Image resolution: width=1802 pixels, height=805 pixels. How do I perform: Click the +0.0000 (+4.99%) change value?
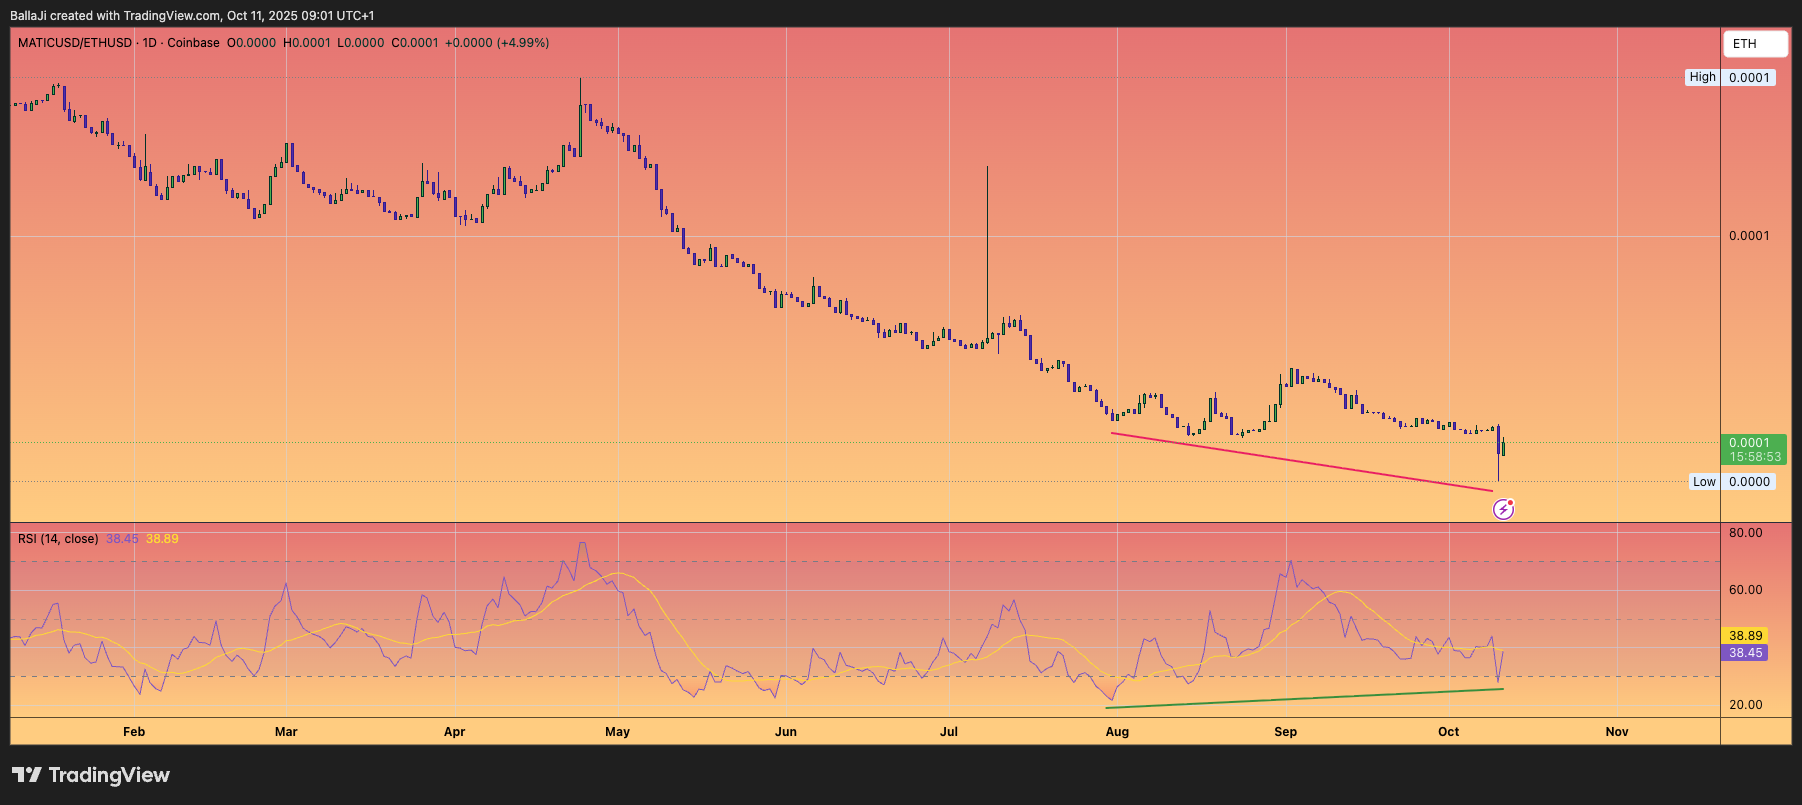[x=497, y=43]
